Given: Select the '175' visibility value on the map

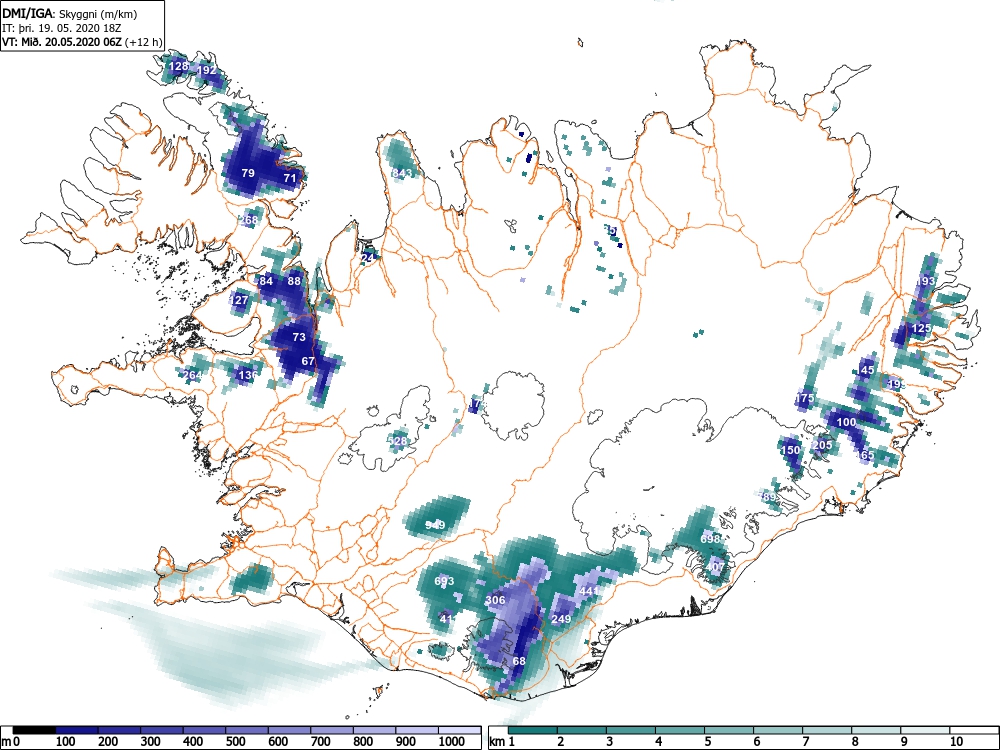Looking at the screenshot, I should (x=805, y=398).
